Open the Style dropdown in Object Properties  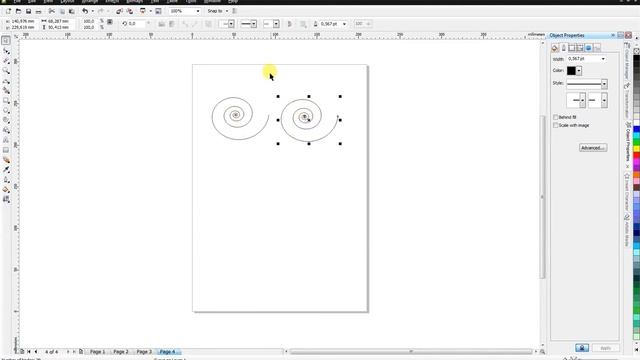[604, 84]
